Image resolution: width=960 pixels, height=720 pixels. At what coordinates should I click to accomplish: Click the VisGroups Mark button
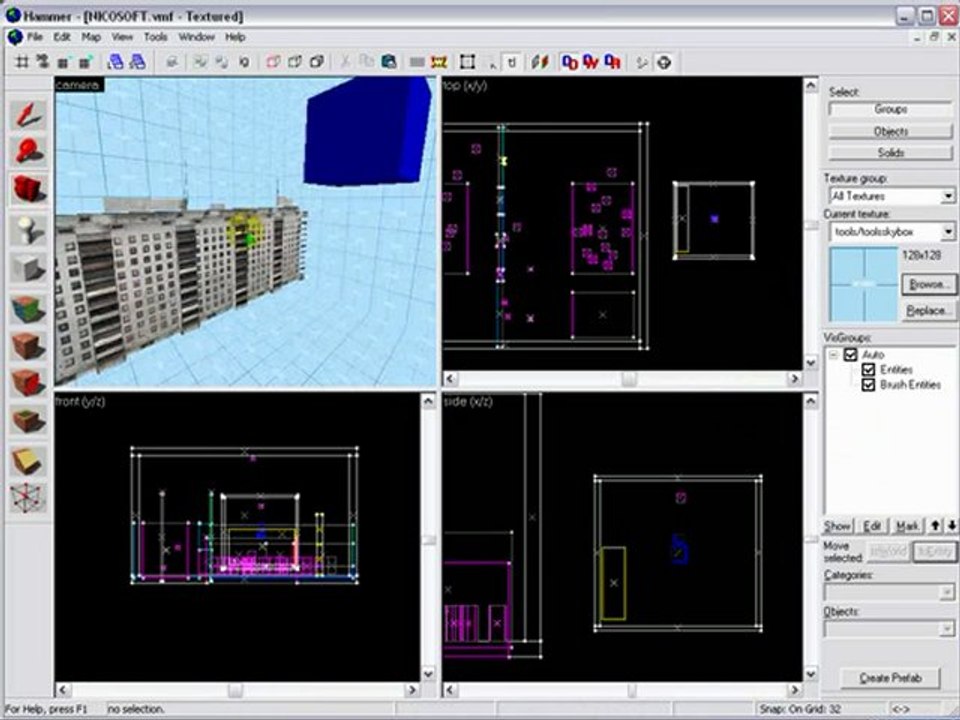pyautogui.click(x=907, y=526)
